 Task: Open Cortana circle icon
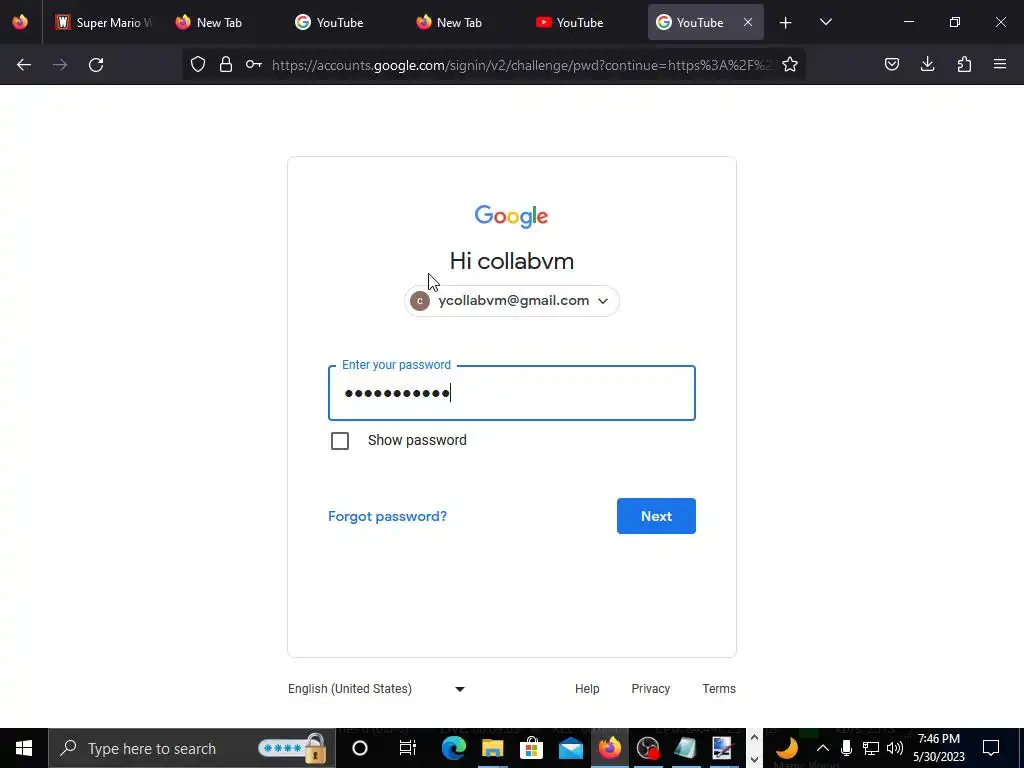360,748
